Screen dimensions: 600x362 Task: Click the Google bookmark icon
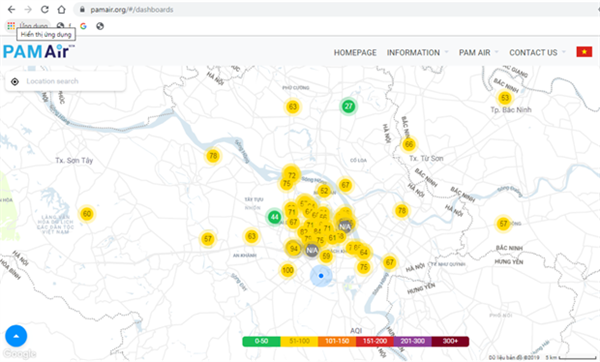83,26
